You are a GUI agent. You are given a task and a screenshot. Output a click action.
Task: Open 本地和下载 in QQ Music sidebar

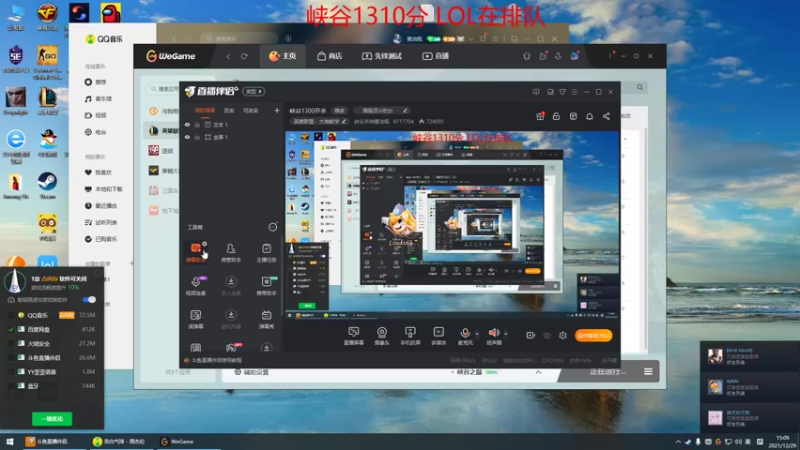click(x=104, y=189)
